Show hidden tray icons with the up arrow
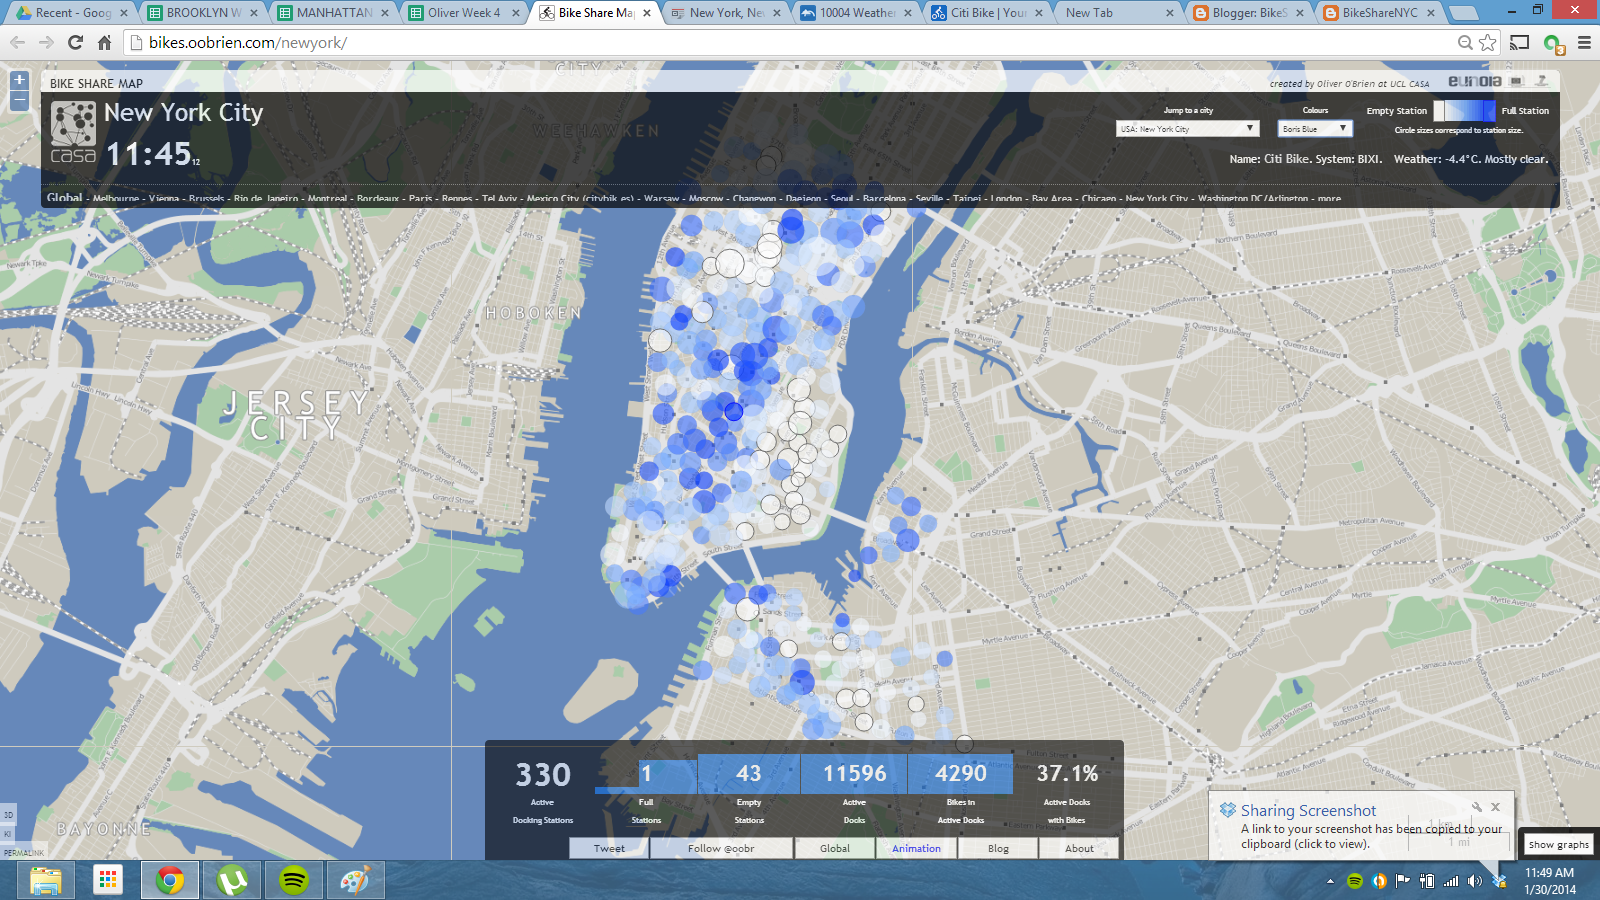This screenshot has width=1600, height=900. (1330, 881)
